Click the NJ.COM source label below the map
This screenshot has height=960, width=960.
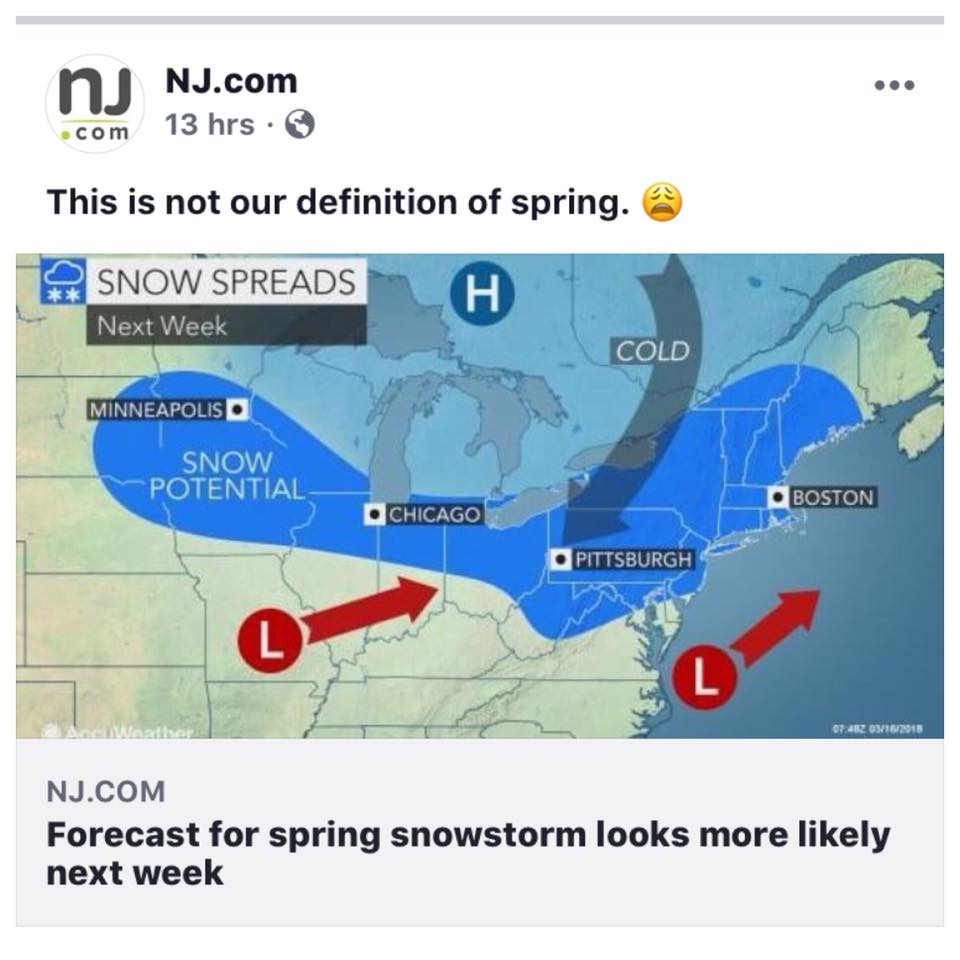(x=105, y=792)
